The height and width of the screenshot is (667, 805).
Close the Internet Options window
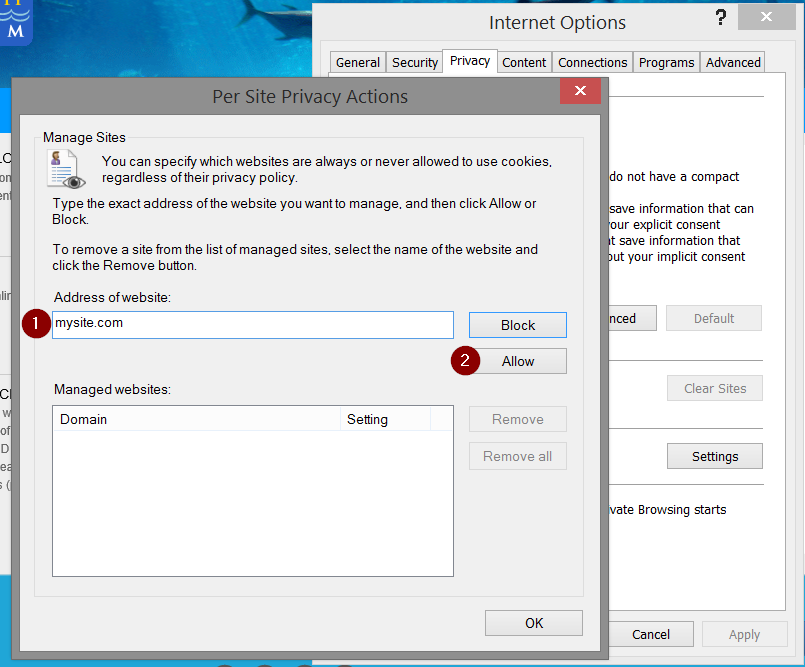pyautogui.click(x=767, y=18)
